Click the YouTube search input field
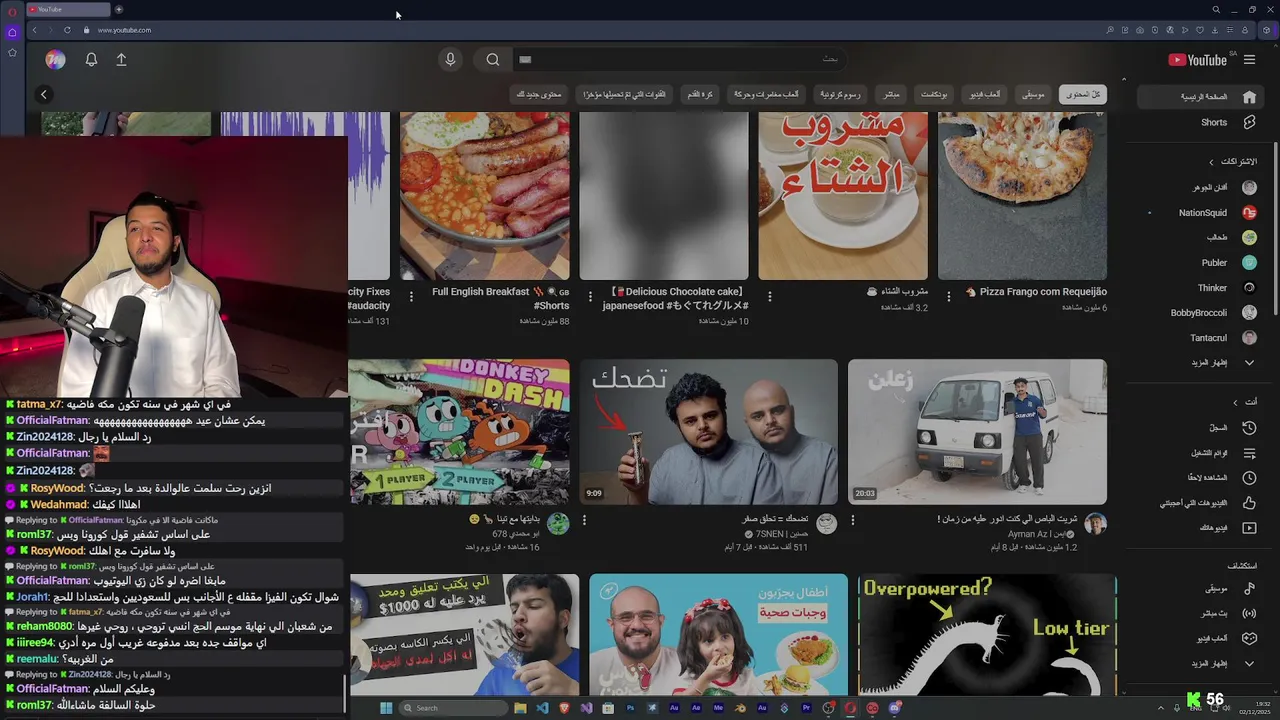 680,60
